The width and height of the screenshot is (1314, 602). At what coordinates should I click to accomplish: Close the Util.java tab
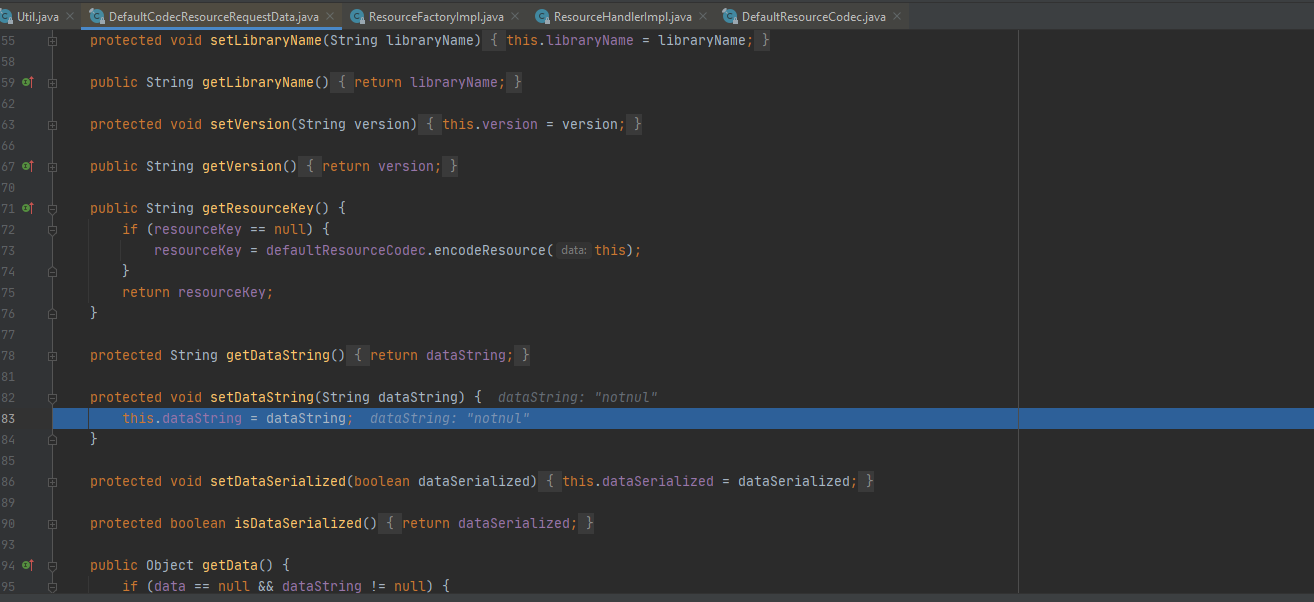[x=70, y=17]
